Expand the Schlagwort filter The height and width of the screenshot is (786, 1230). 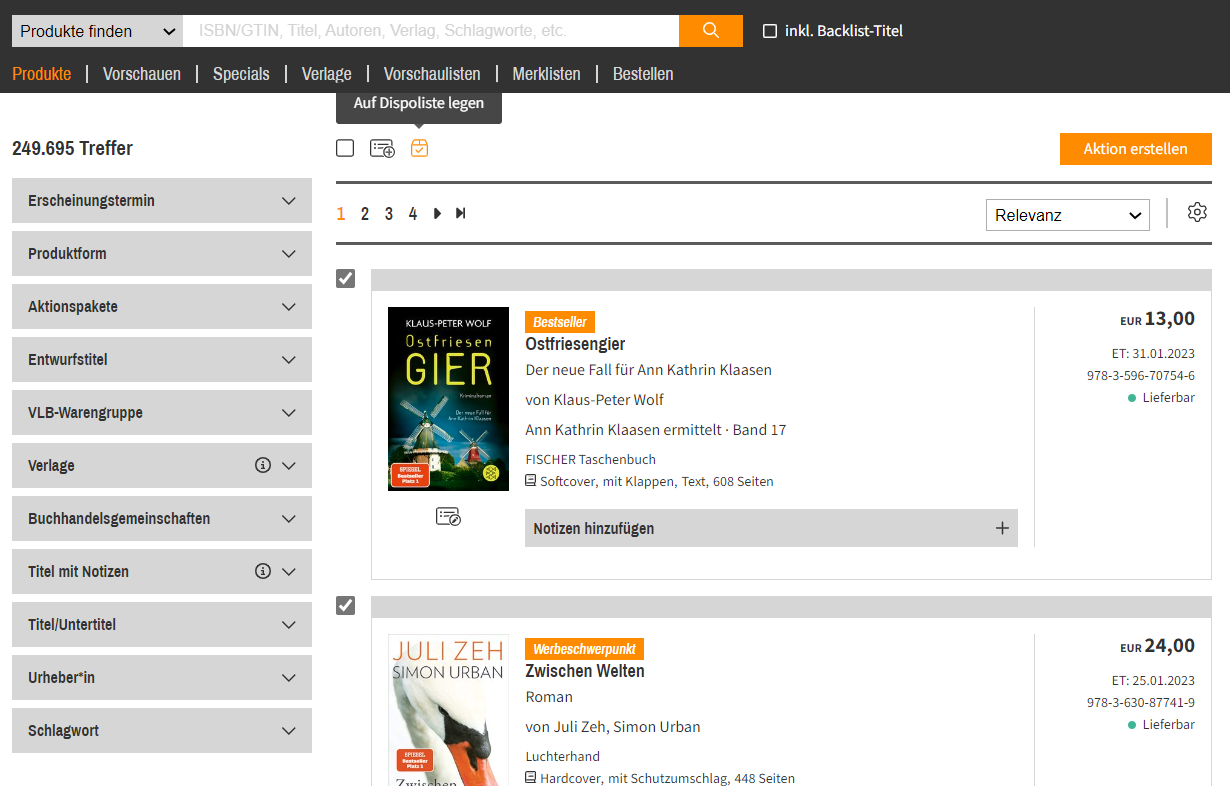162,731
